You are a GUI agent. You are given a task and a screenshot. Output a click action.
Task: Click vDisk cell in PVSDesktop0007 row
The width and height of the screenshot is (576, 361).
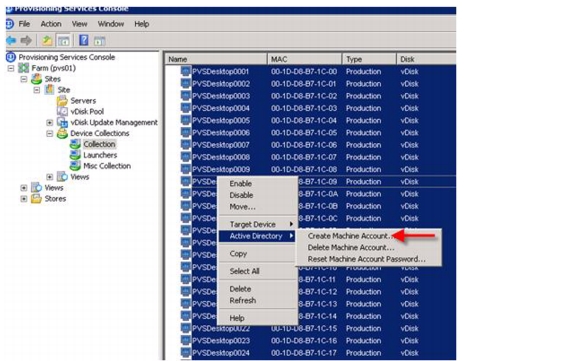coord(409,145)
